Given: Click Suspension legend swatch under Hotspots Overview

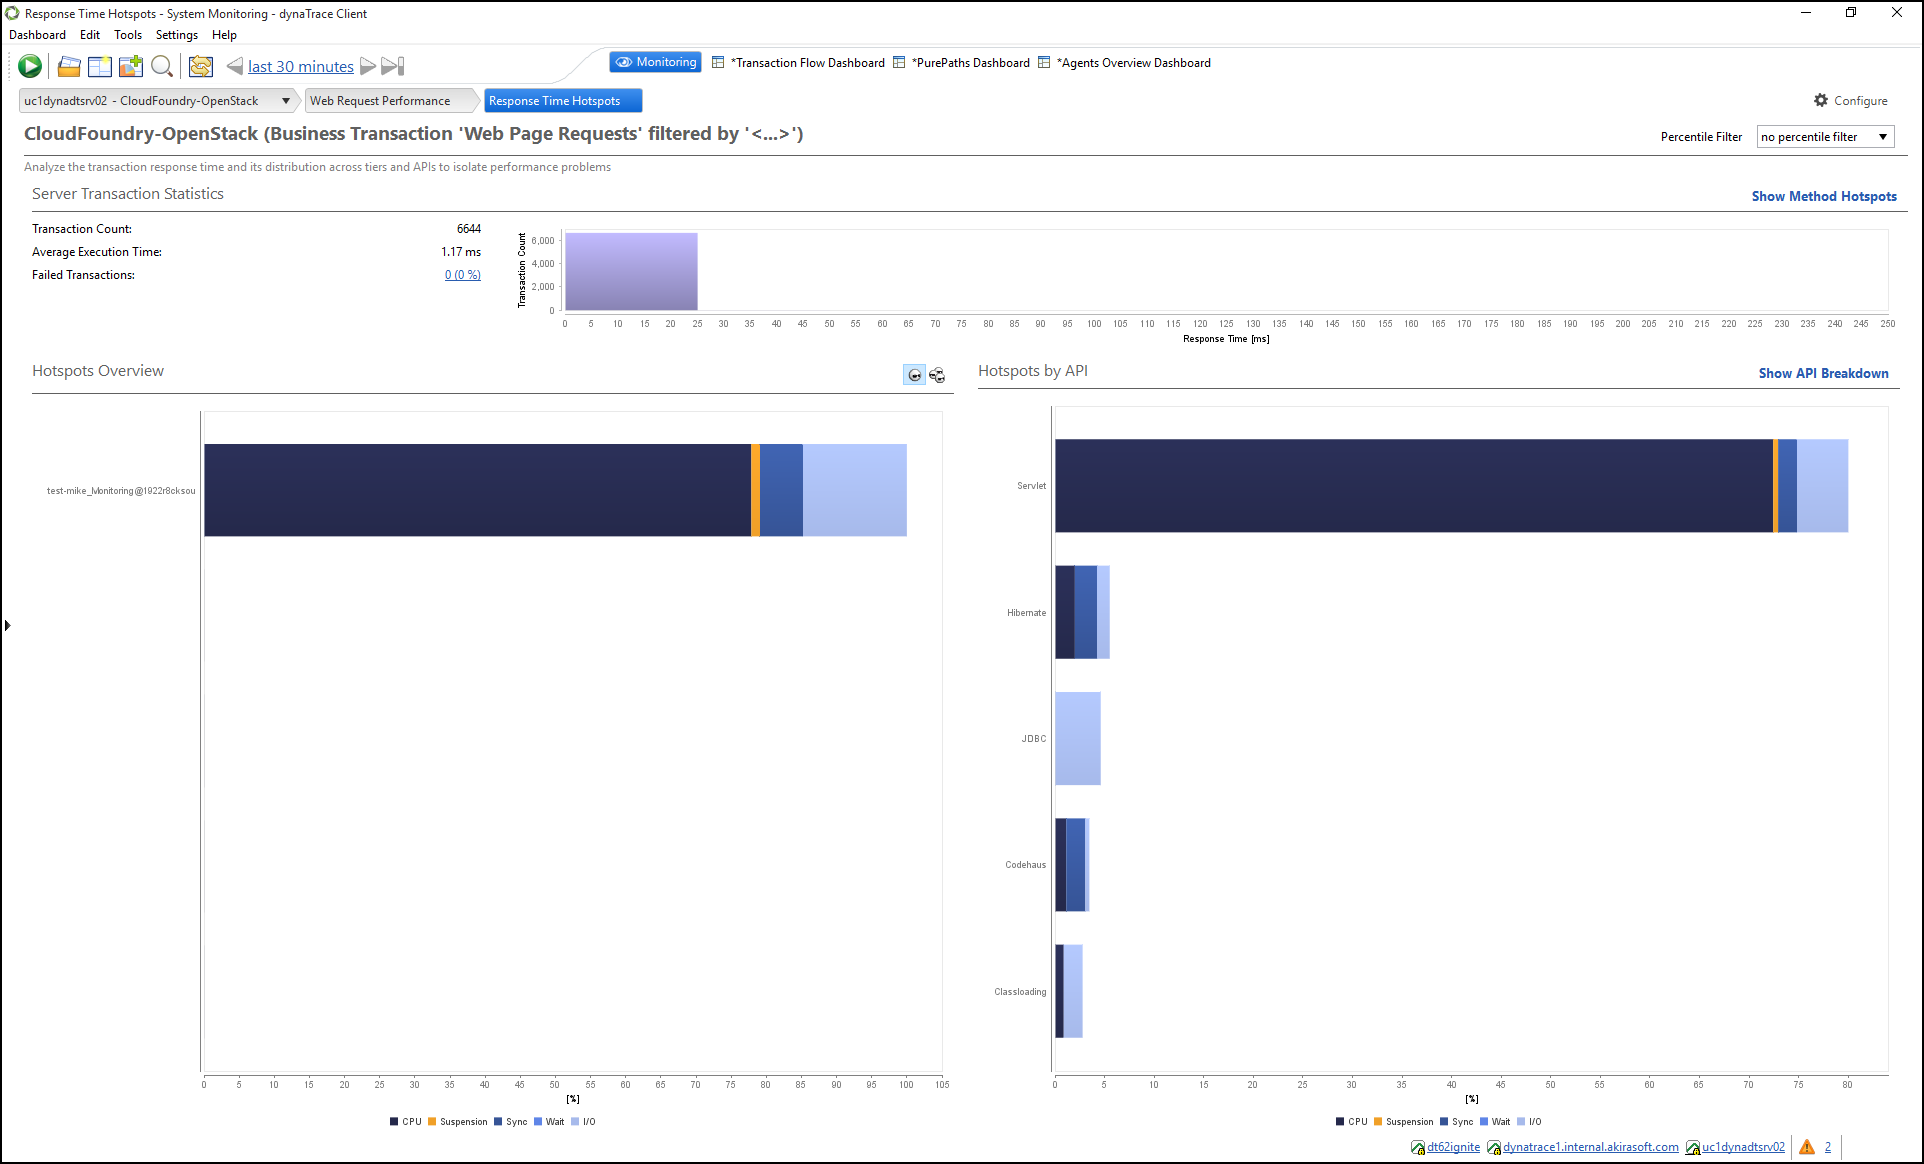Looking at the screenshot, I should (x=432, y=1122).
